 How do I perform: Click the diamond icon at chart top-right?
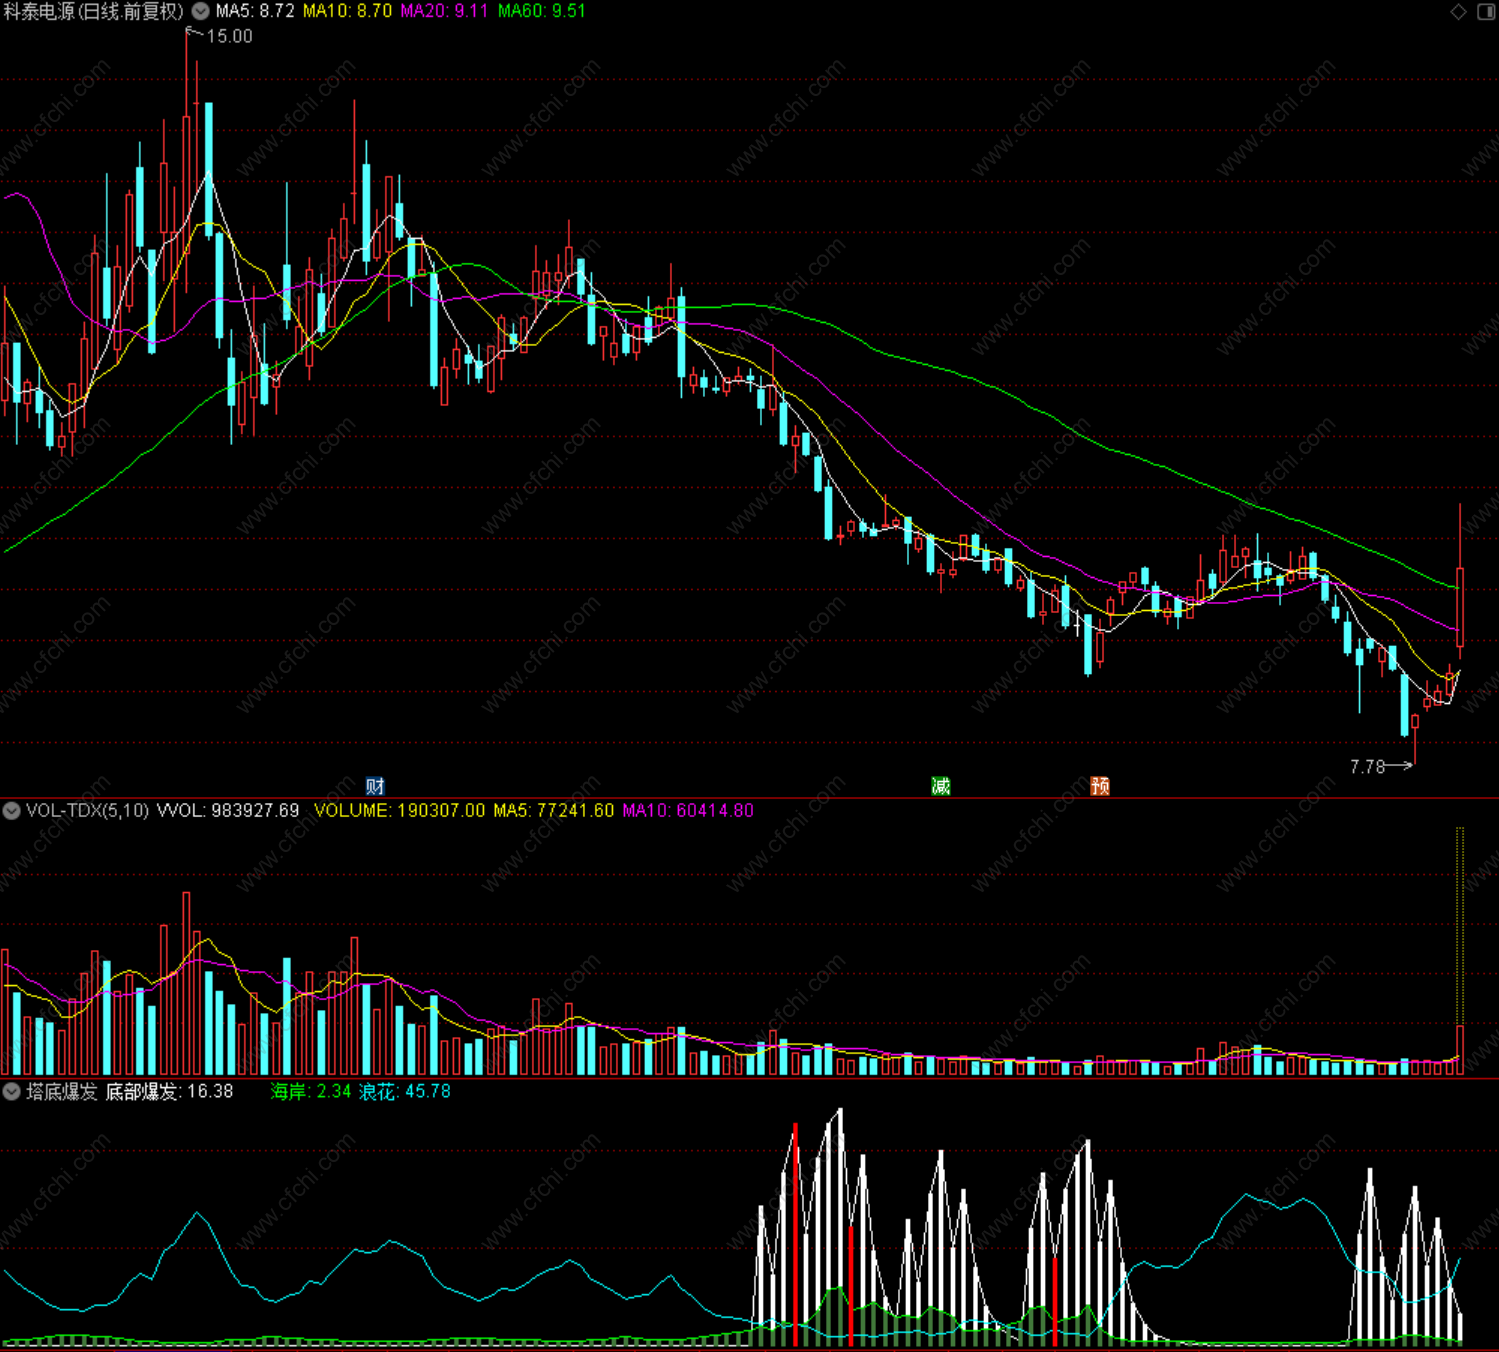1458,12
